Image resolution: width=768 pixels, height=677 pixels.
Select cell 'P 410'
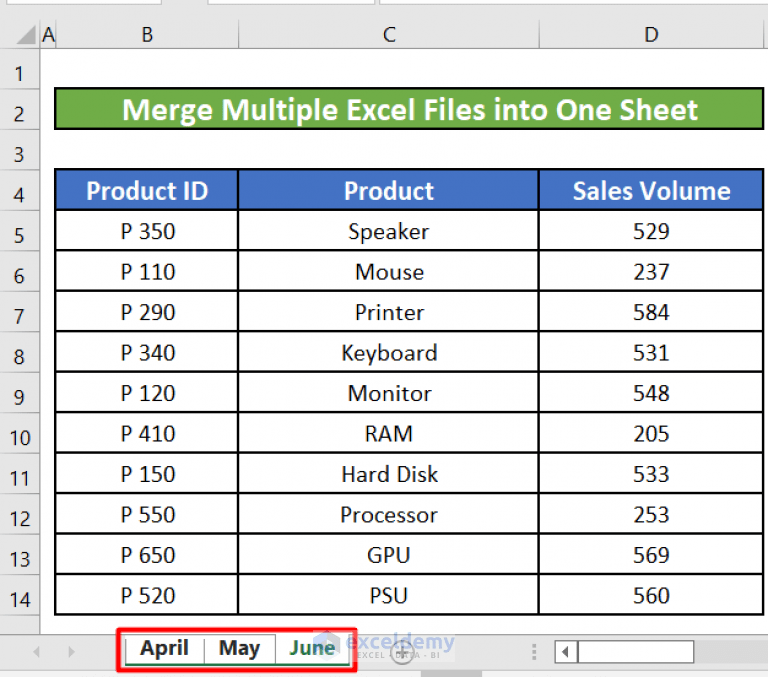coord(147,434)
